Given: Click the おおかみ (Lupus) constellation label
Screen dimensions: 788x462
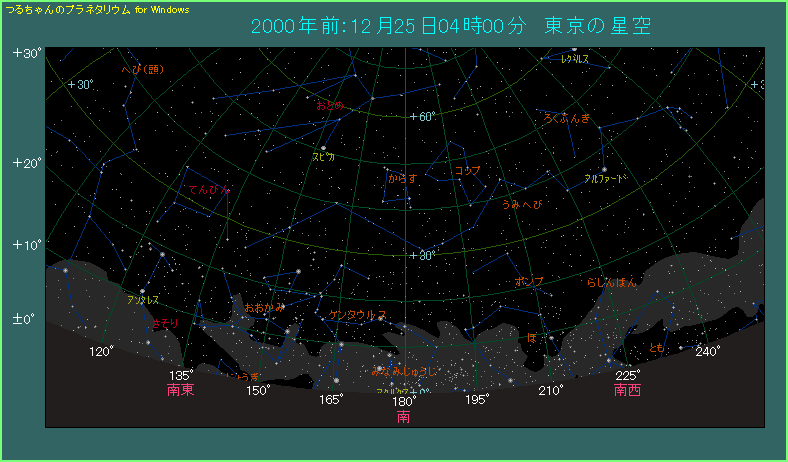Looking at the screenshot, I should coord(265,307).
